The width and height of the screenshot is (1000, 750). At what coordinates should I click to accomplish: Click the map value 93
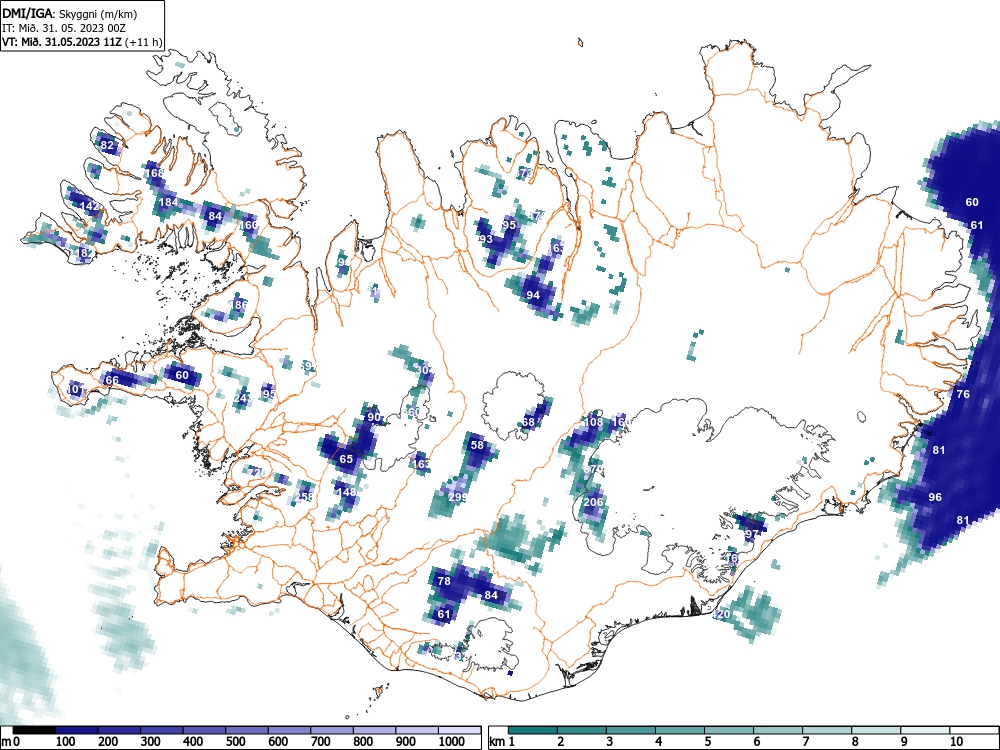(486, 239)
